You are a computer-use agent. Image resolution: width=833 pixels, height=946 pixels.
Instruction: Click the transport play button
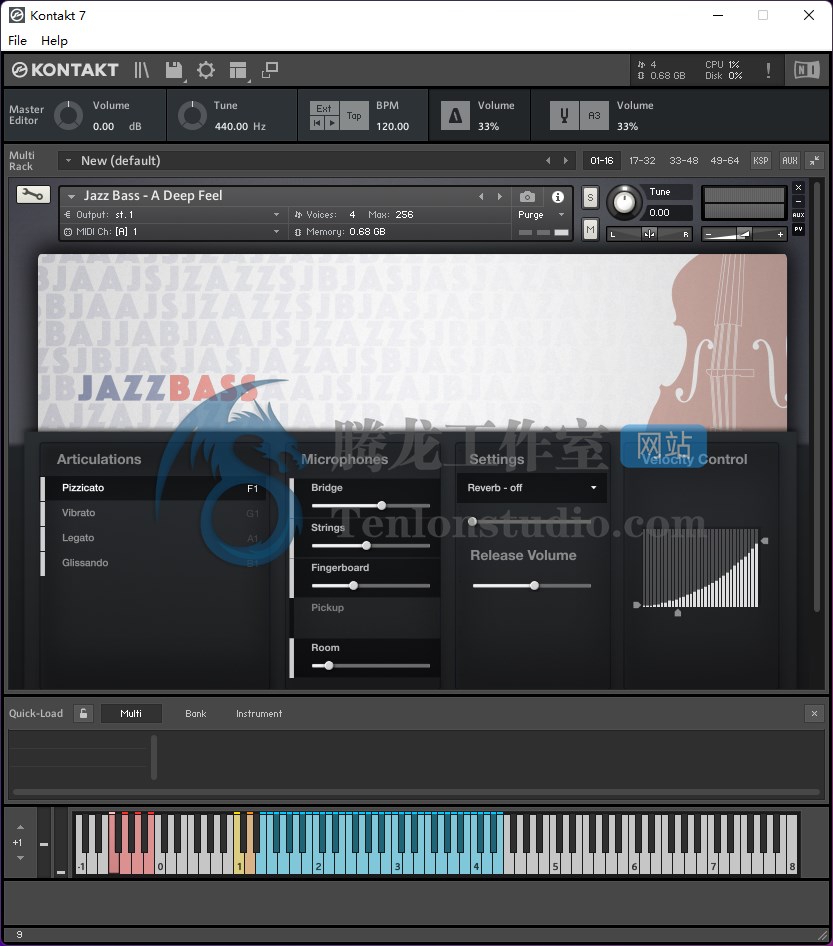point(332,123)
